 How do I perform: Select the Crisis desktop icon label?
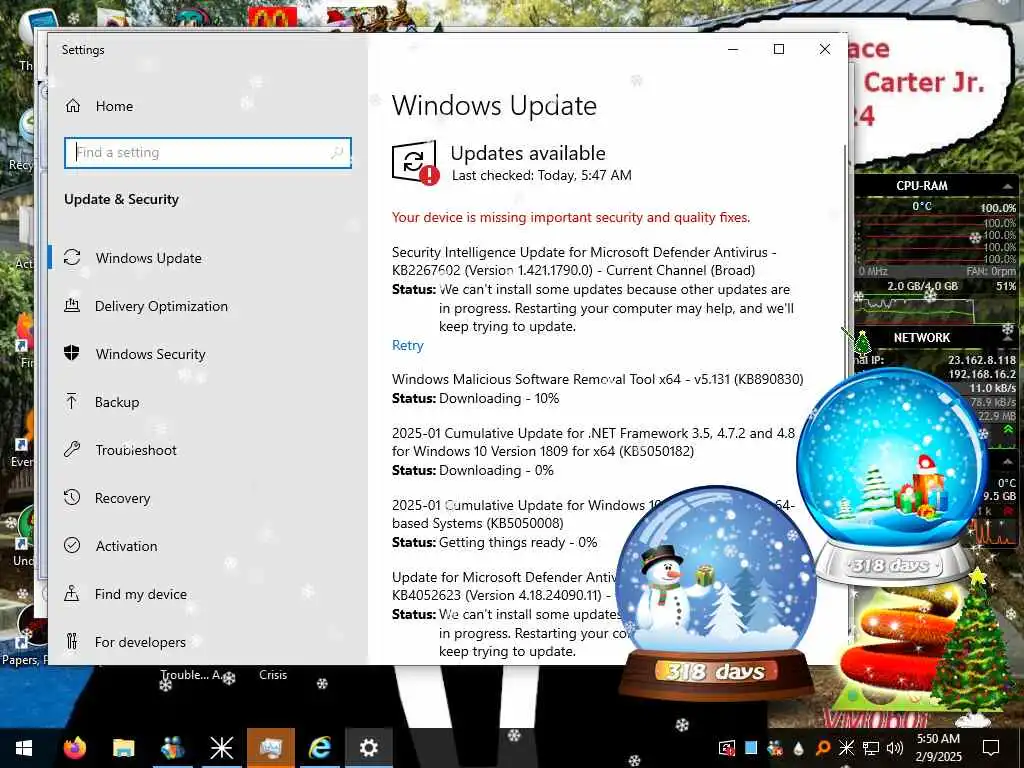tap(273, 675)
